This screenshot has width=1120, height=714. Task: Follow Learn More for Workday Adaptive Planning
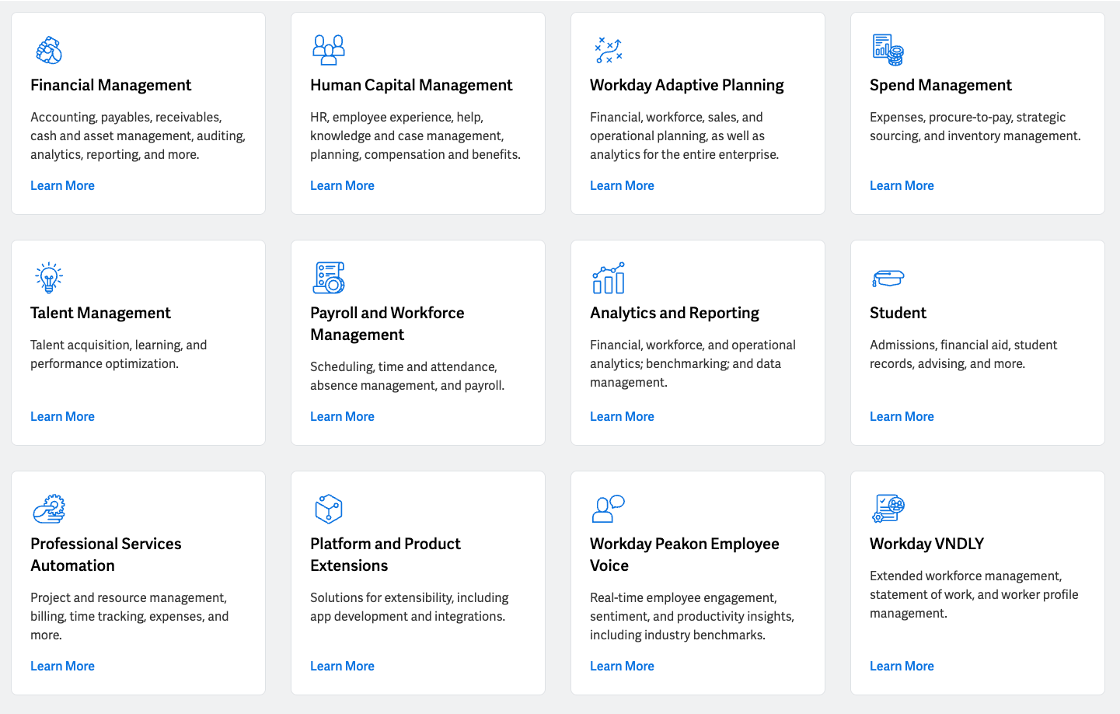[x=622, y=186]
